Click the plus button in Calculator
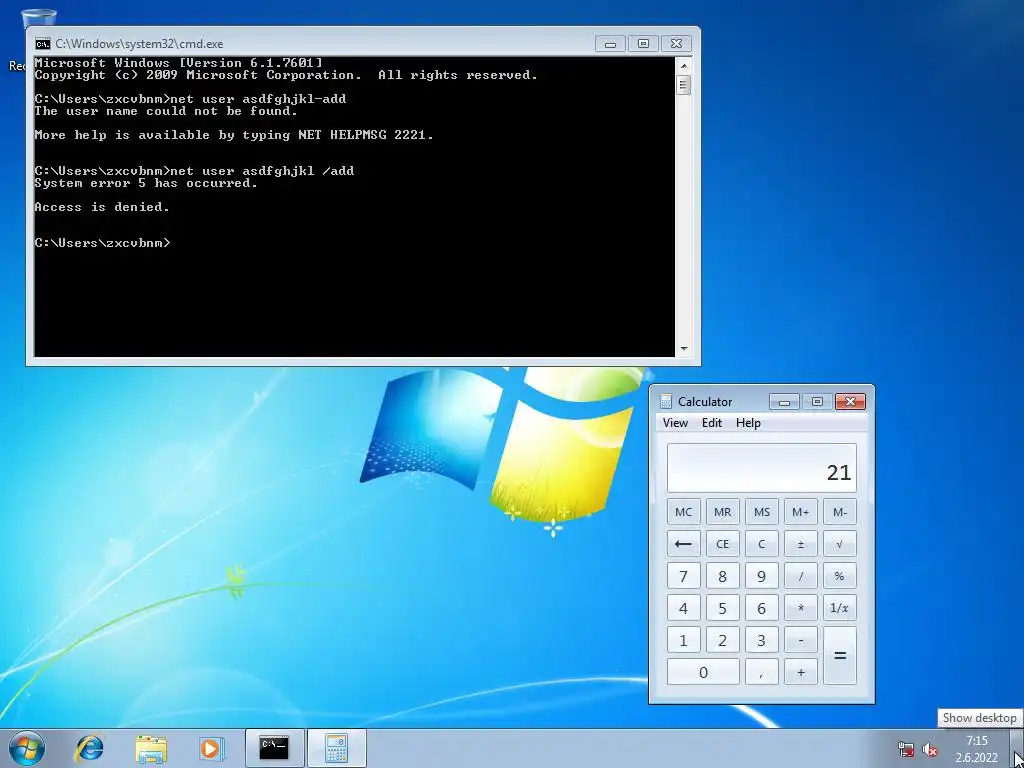The height and width of the screenshot is (768, 1024). point(801,672)
